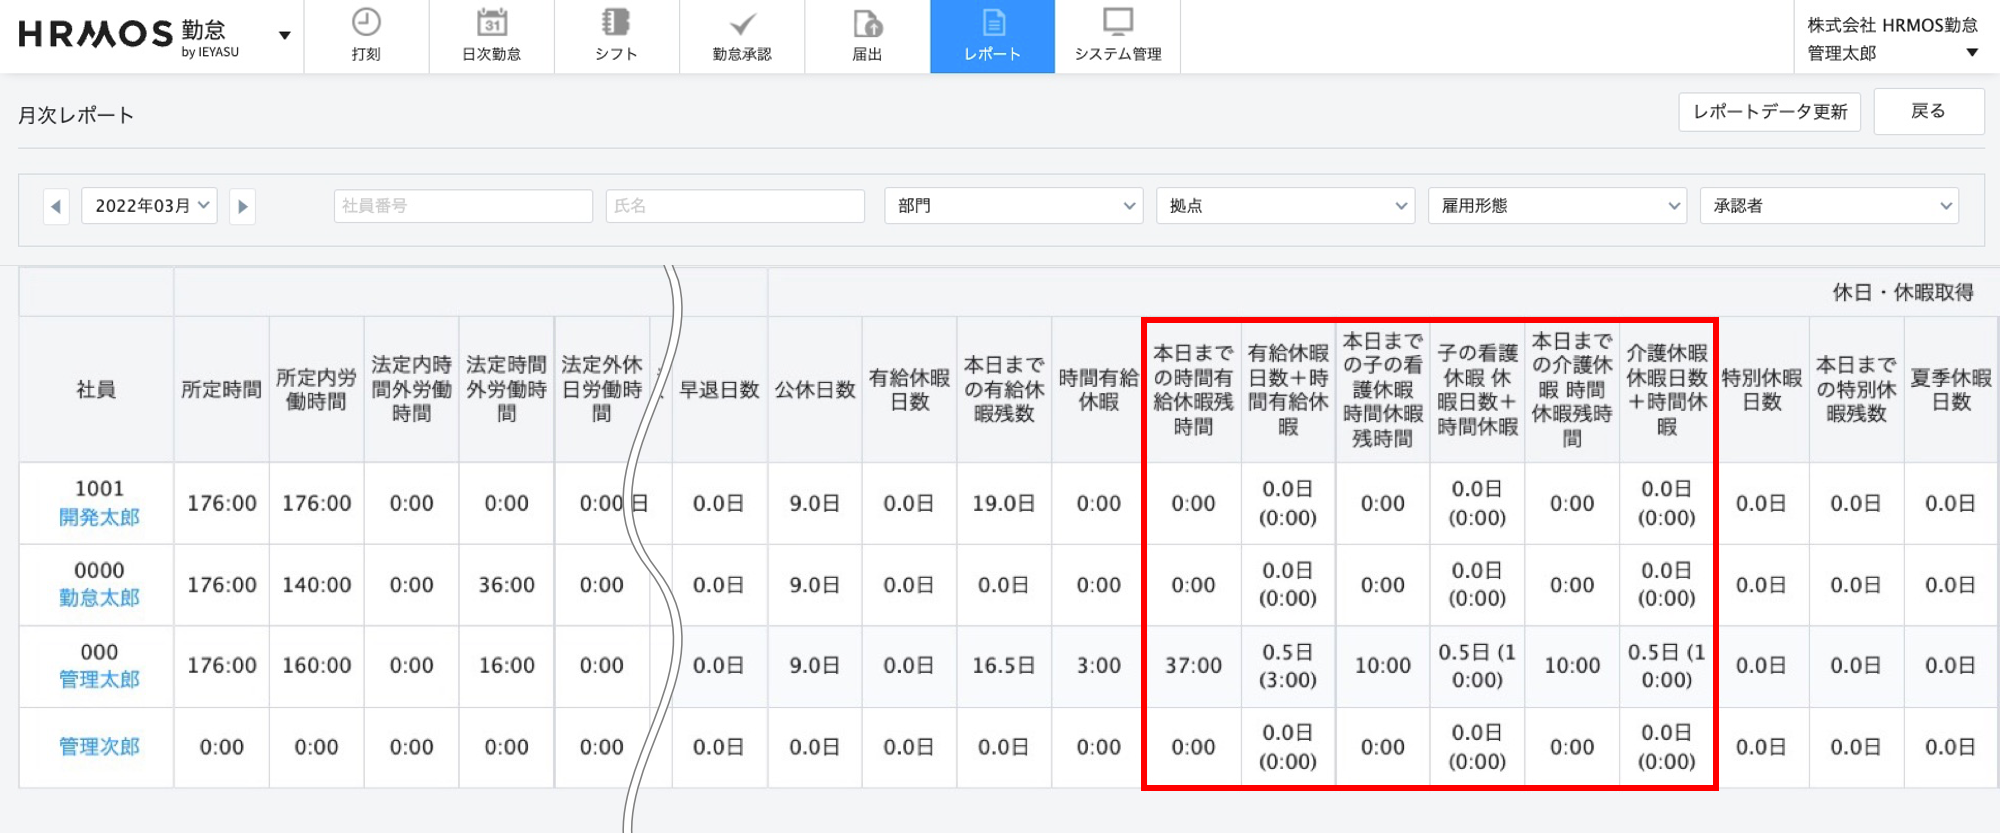
Task: Click the 社員番号 input field
Action: click(463, 206)
